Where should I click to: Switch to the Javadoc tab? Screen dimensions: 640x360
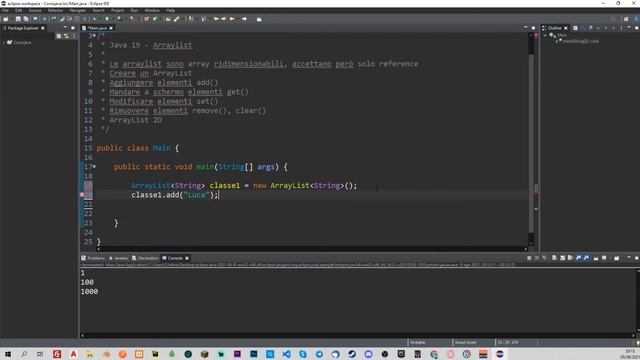click(119, 258)
